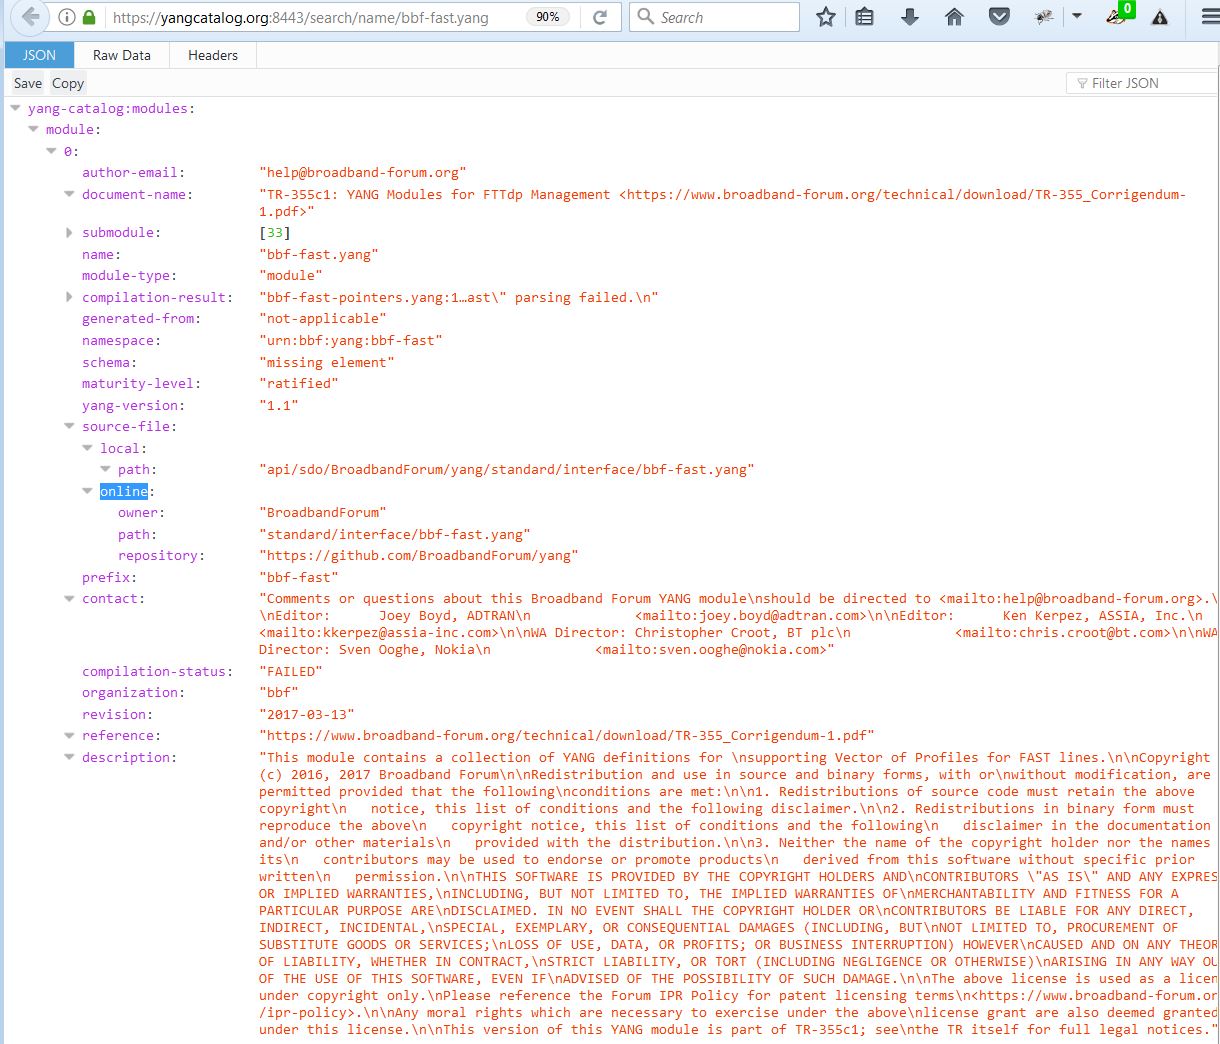This screenshot has height=1044, width=1220.
Task: Select the "1.1" yang-version value
Action: point(279,406)
